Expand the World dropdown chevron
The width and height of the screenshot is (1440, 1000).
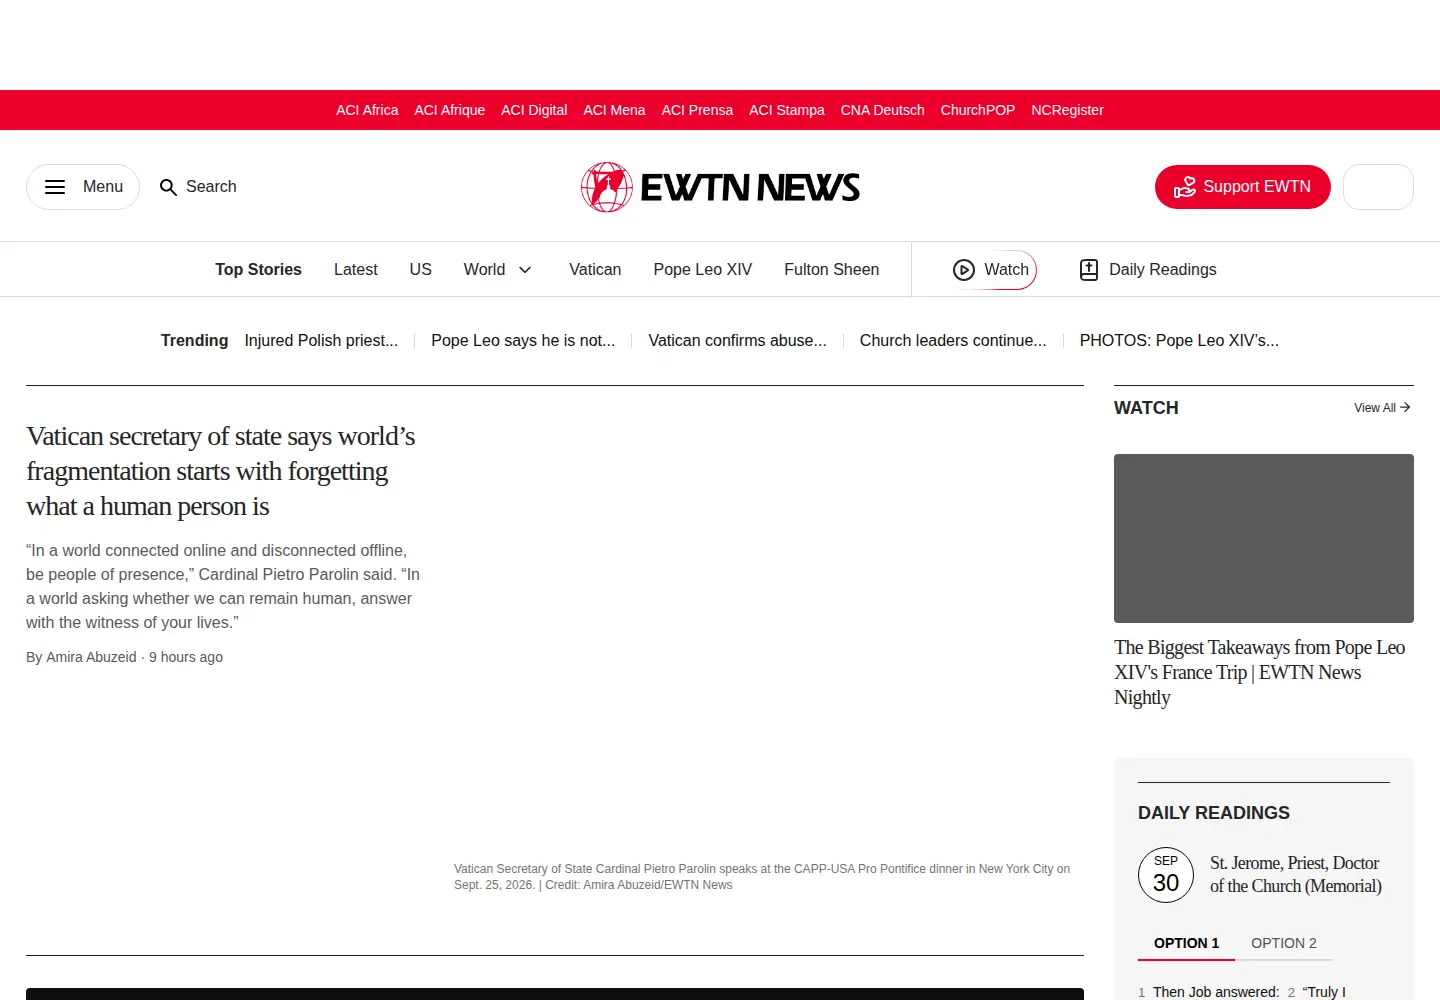525,270
